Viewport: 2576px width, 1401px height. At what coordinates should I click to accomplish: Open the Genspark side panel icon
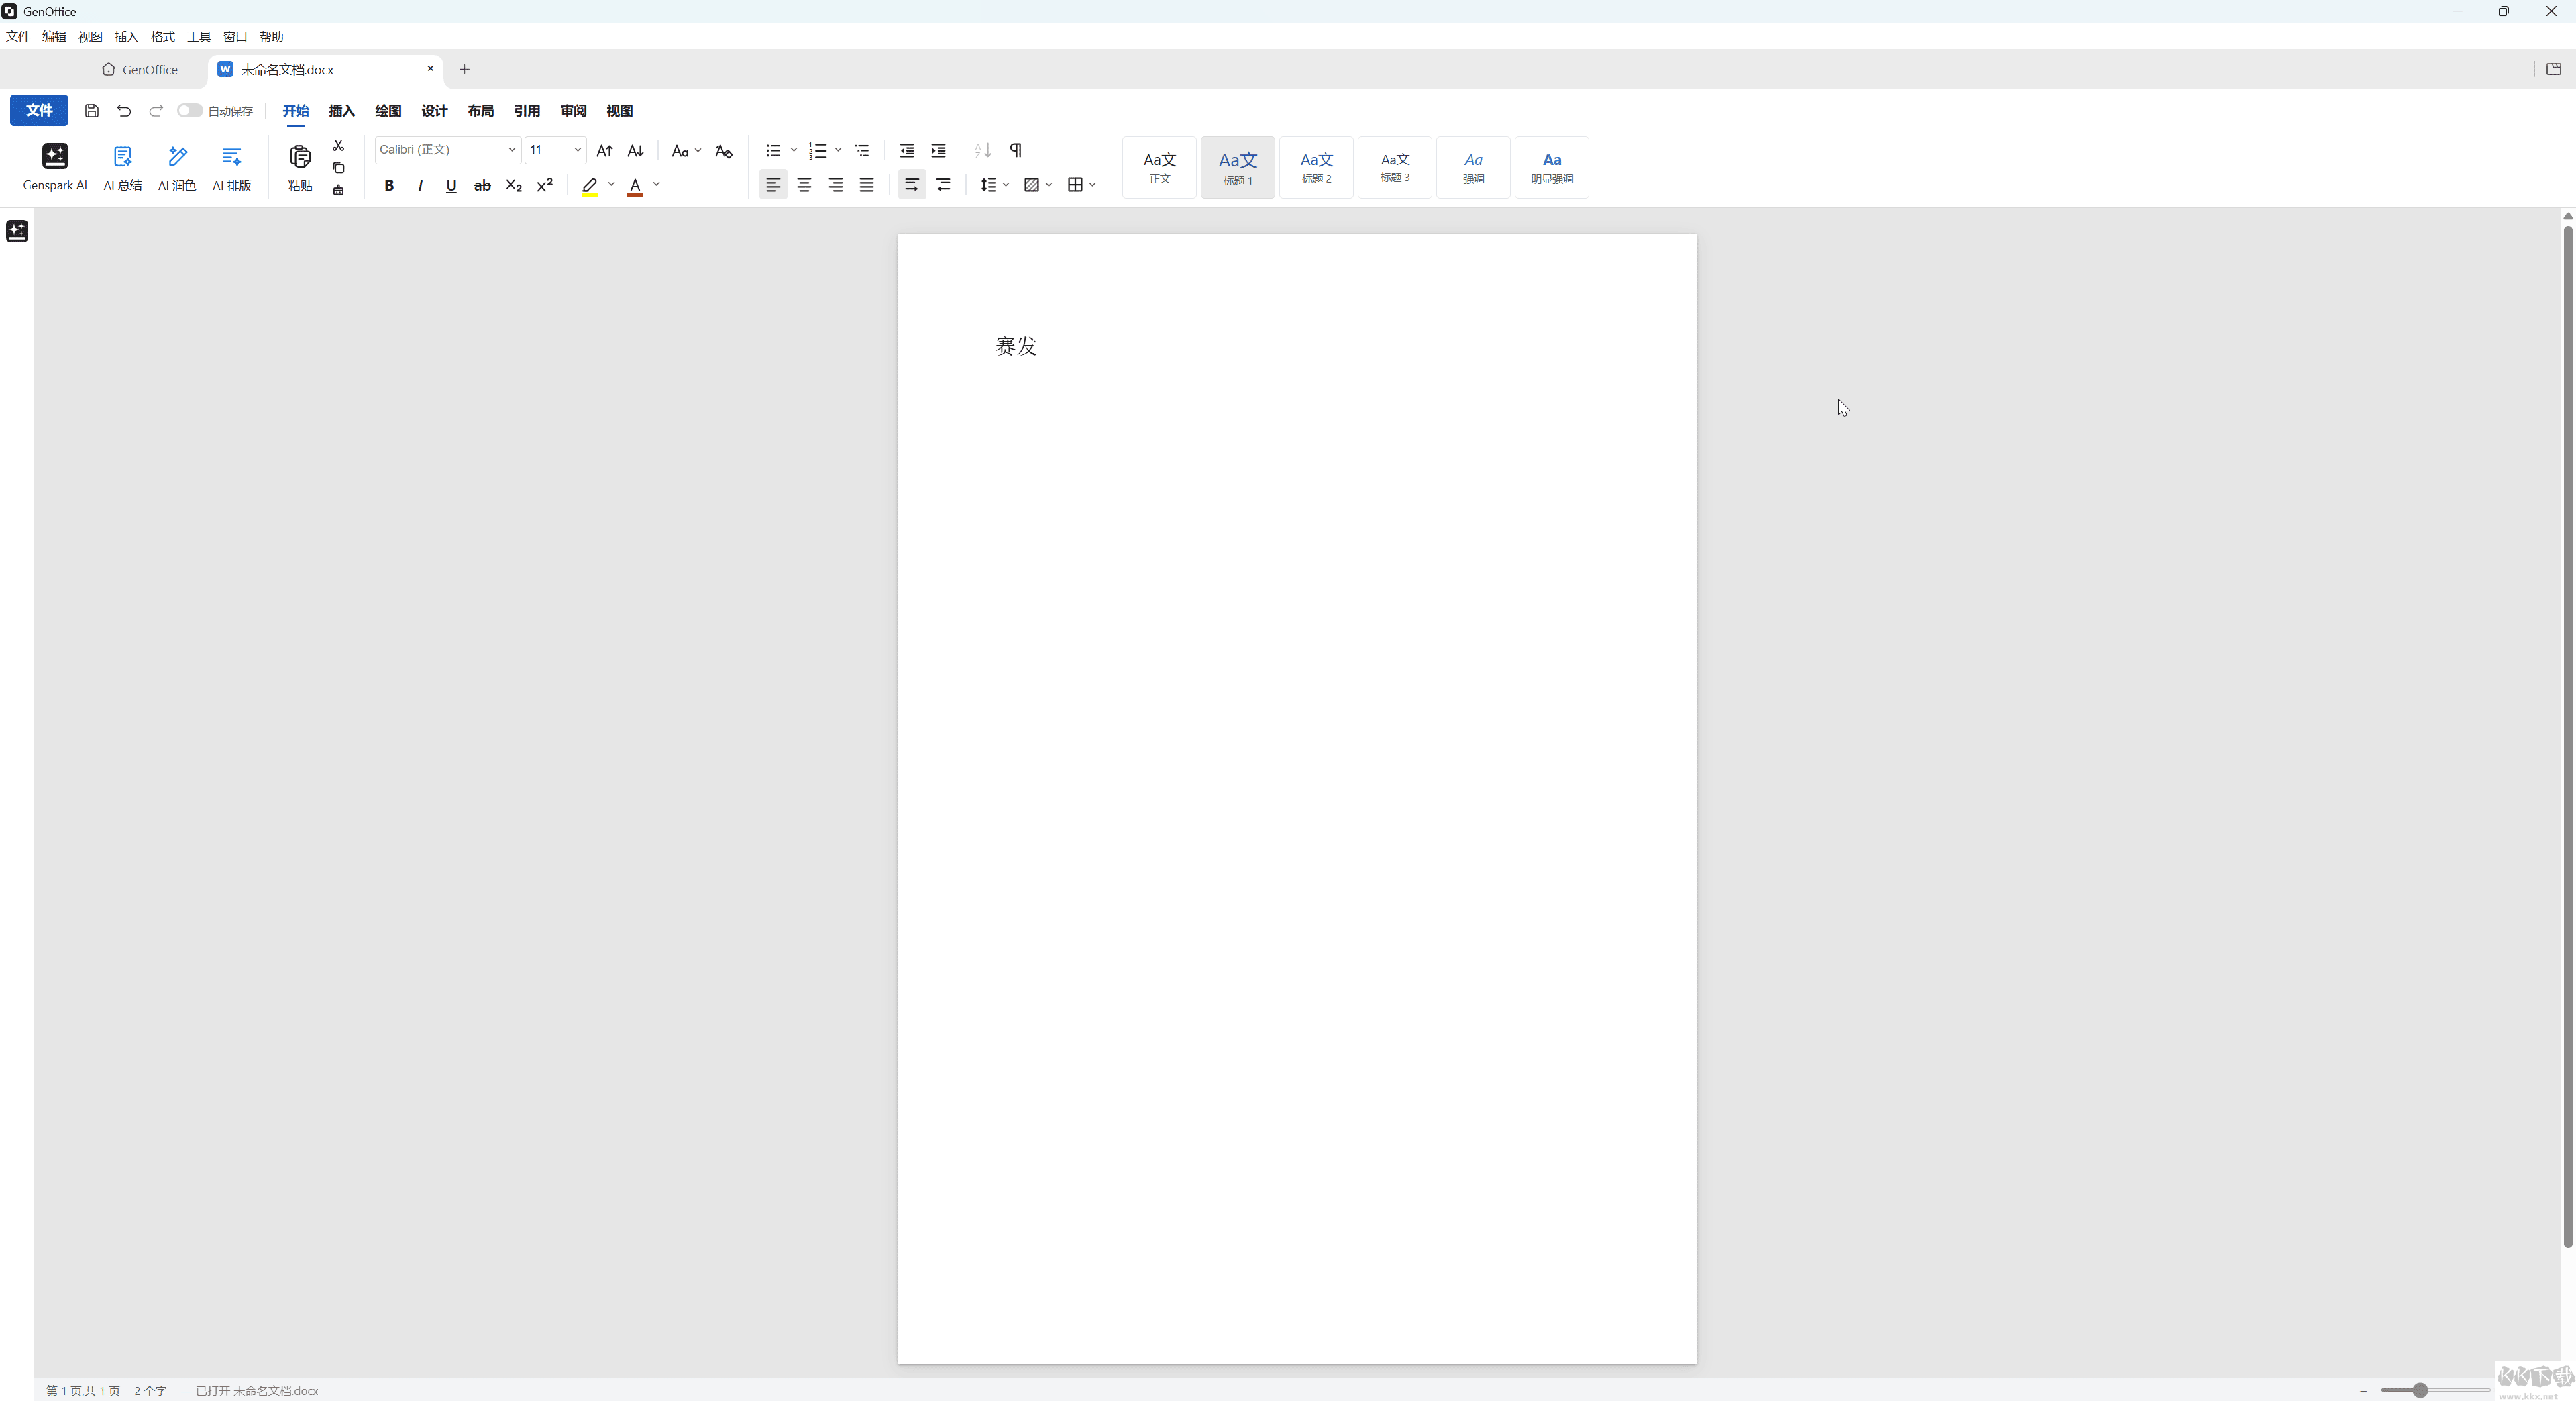pos(17,231)
